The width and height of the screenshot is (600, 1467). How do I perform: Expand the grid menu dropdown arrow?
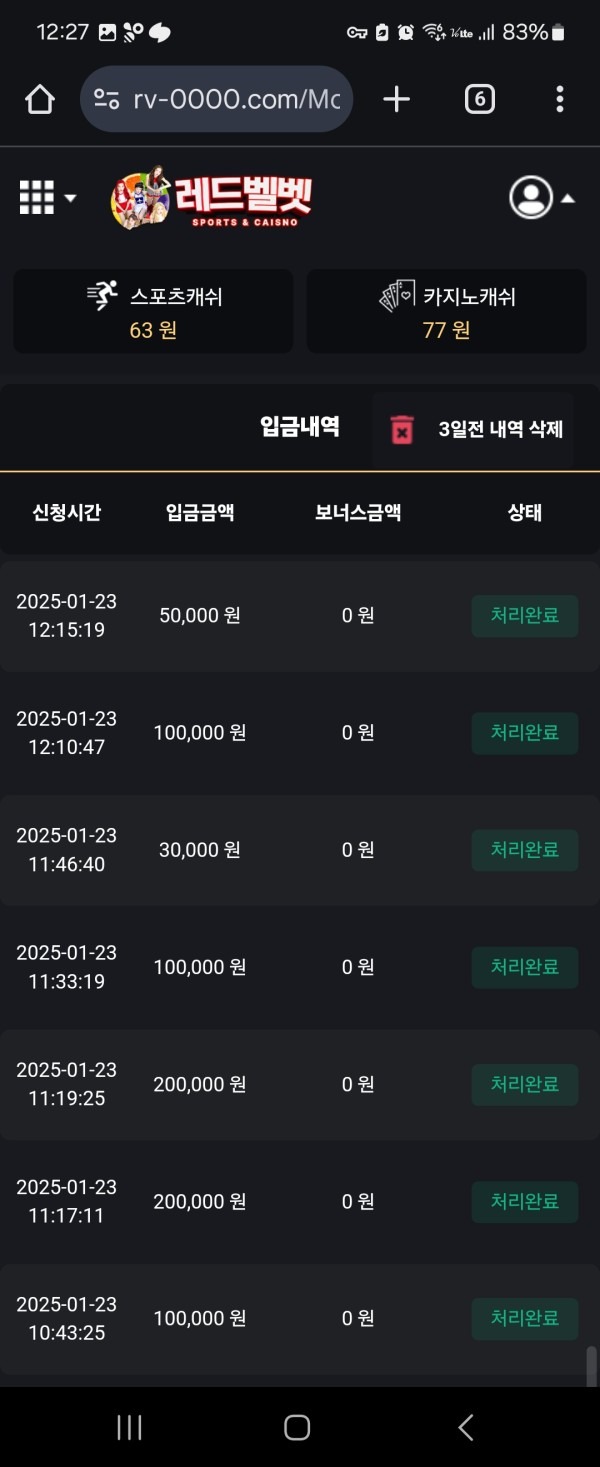pyautogui.click(x=69, y=199)
